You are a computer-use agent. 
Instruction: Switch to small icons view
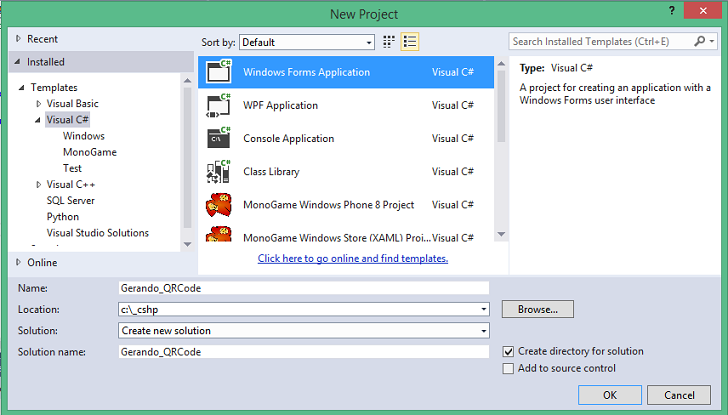(x=389, y=42)
